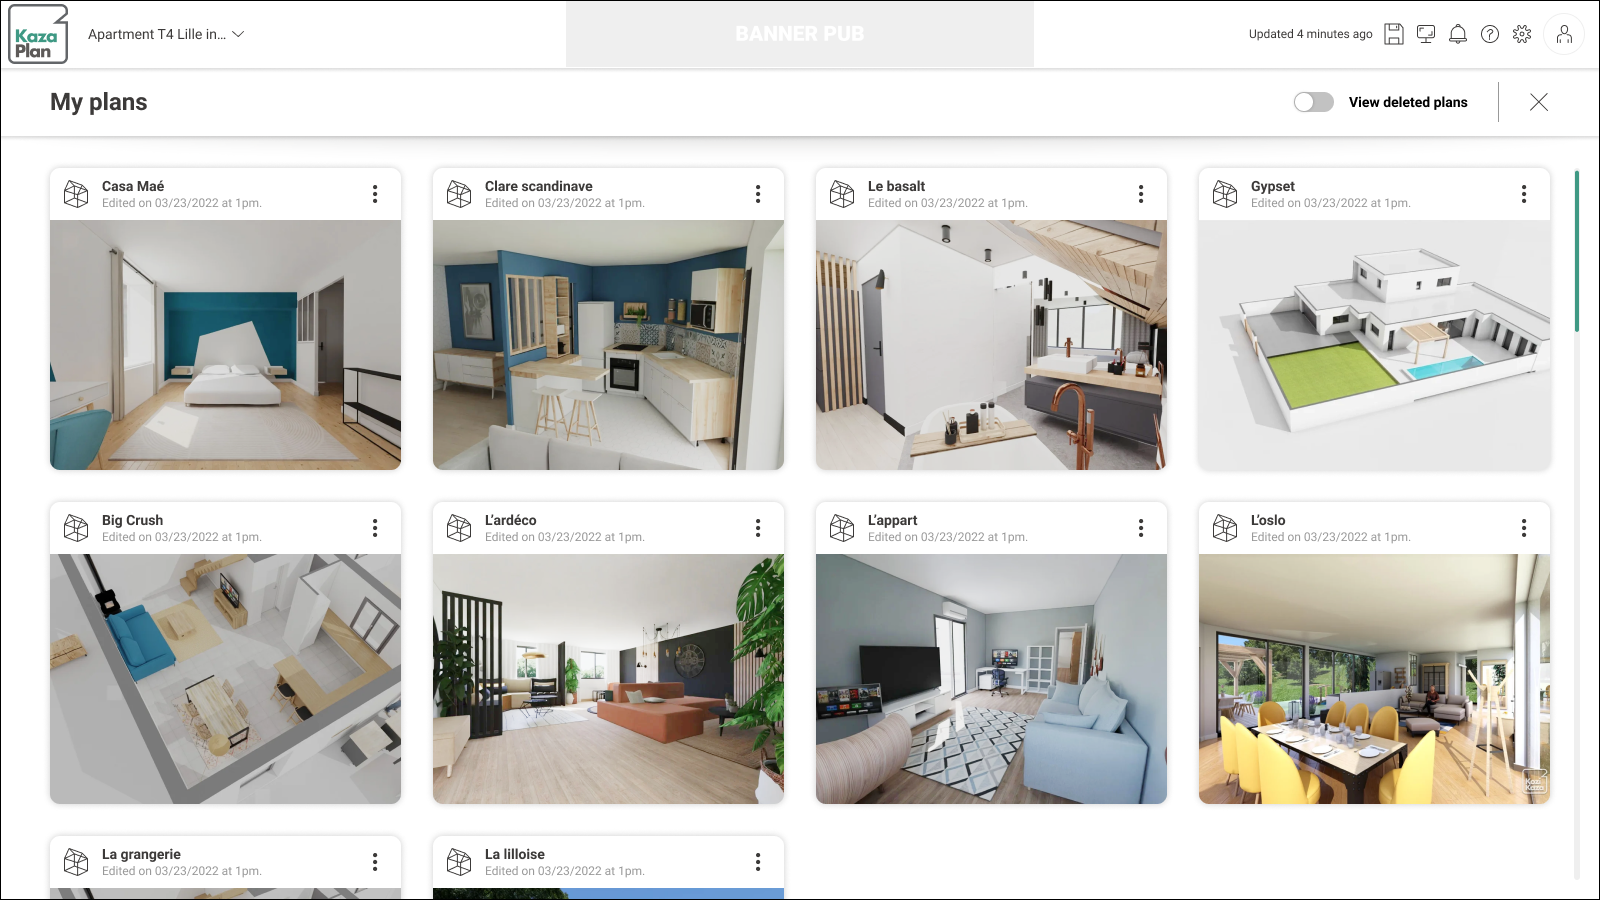Click the Updated 4 minutes ago status
The height and width of the screenshot is (900, 1600).
1310,34
